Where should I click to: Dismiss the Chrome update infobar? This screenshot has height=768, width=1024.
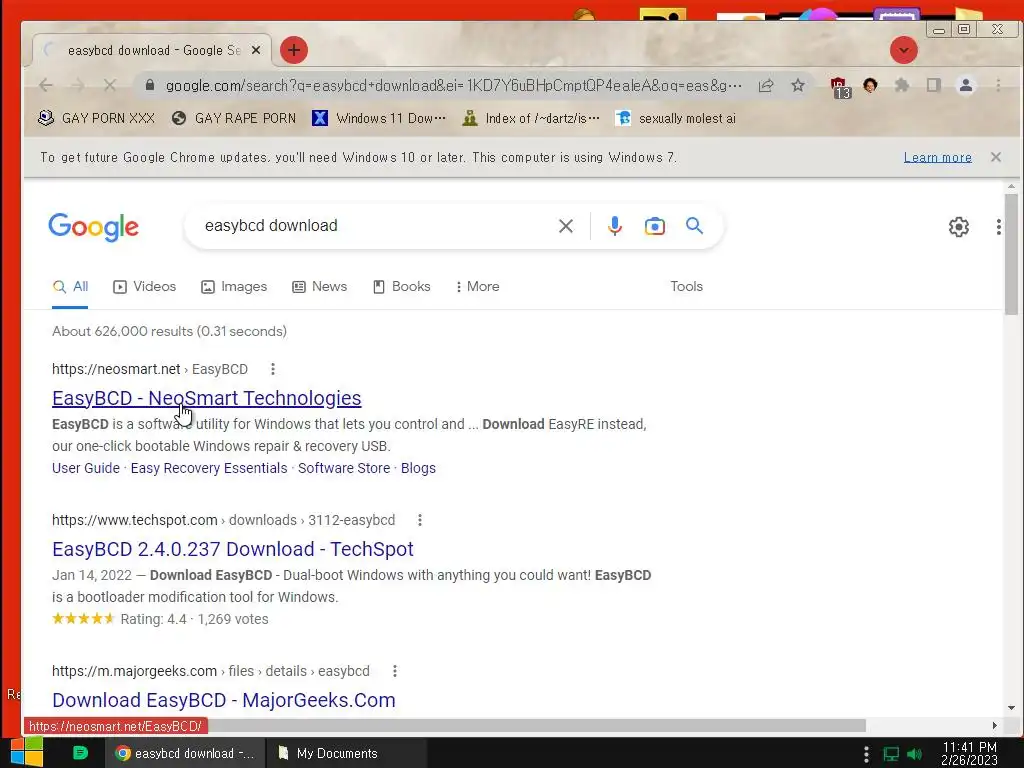[x=995, y=157]
